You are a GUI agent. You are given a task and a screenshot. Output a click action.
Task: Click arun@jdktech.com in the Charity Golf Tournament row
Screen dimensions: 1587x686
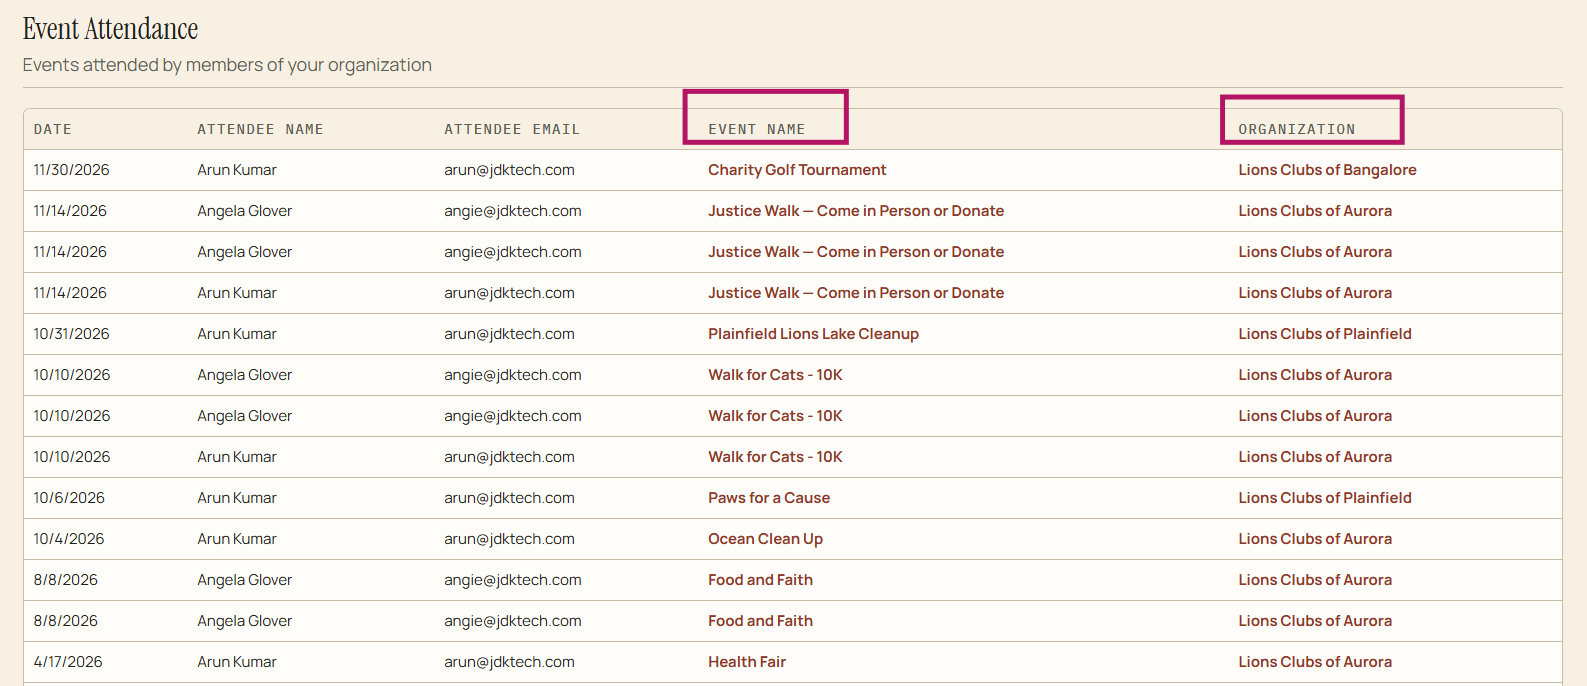509,170
